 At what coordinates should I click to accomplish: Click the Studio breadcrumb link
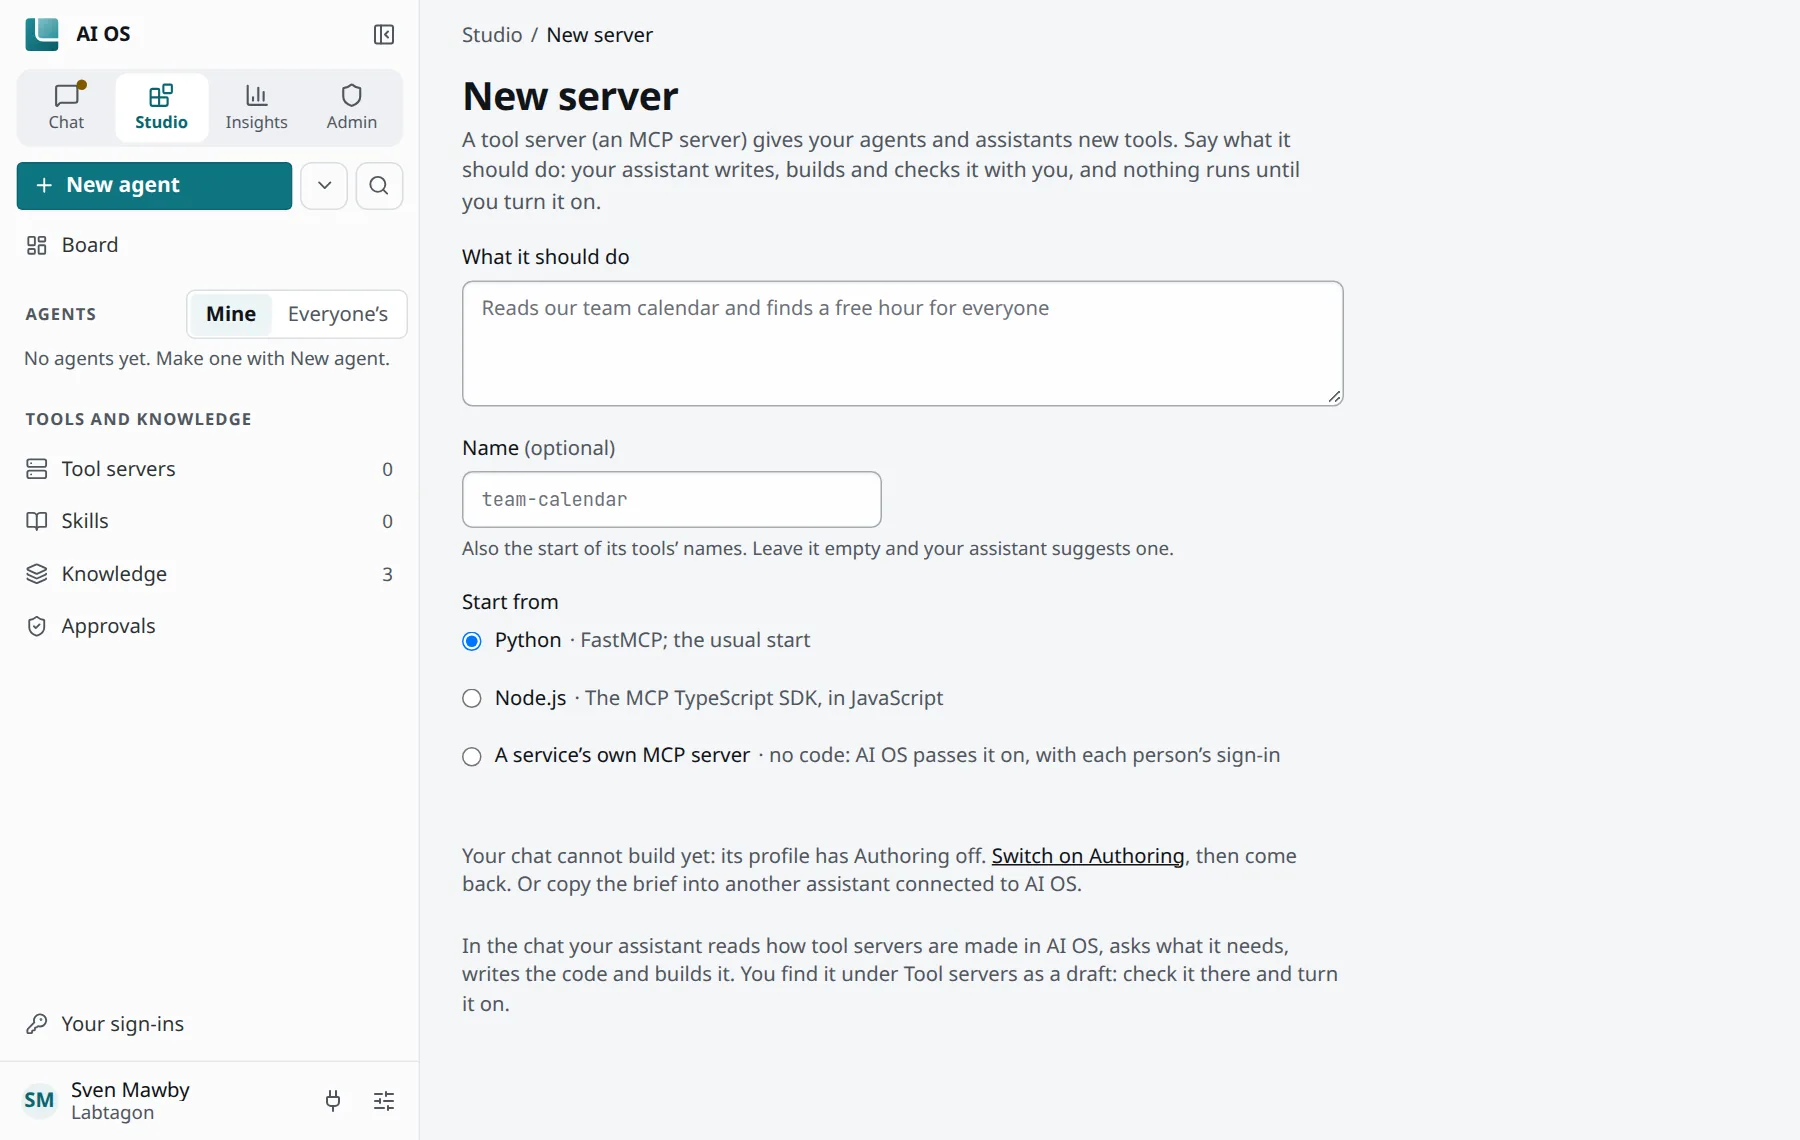(x=492, y=35)
